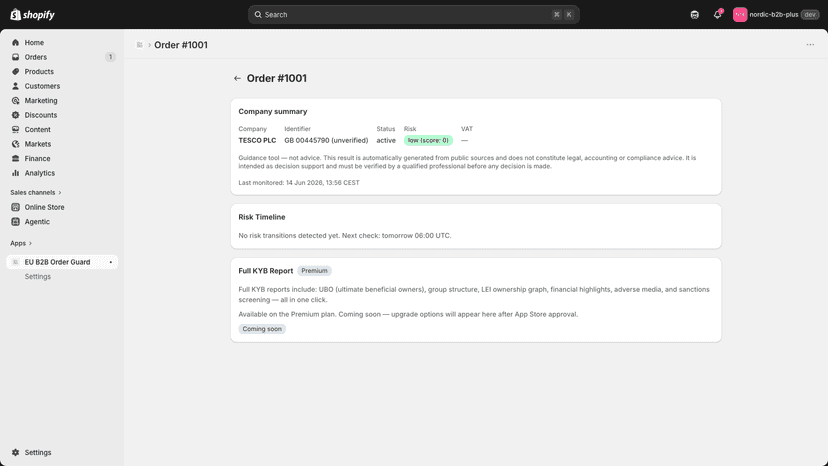Click the back arrow beside Order #1001

point(237,78)
